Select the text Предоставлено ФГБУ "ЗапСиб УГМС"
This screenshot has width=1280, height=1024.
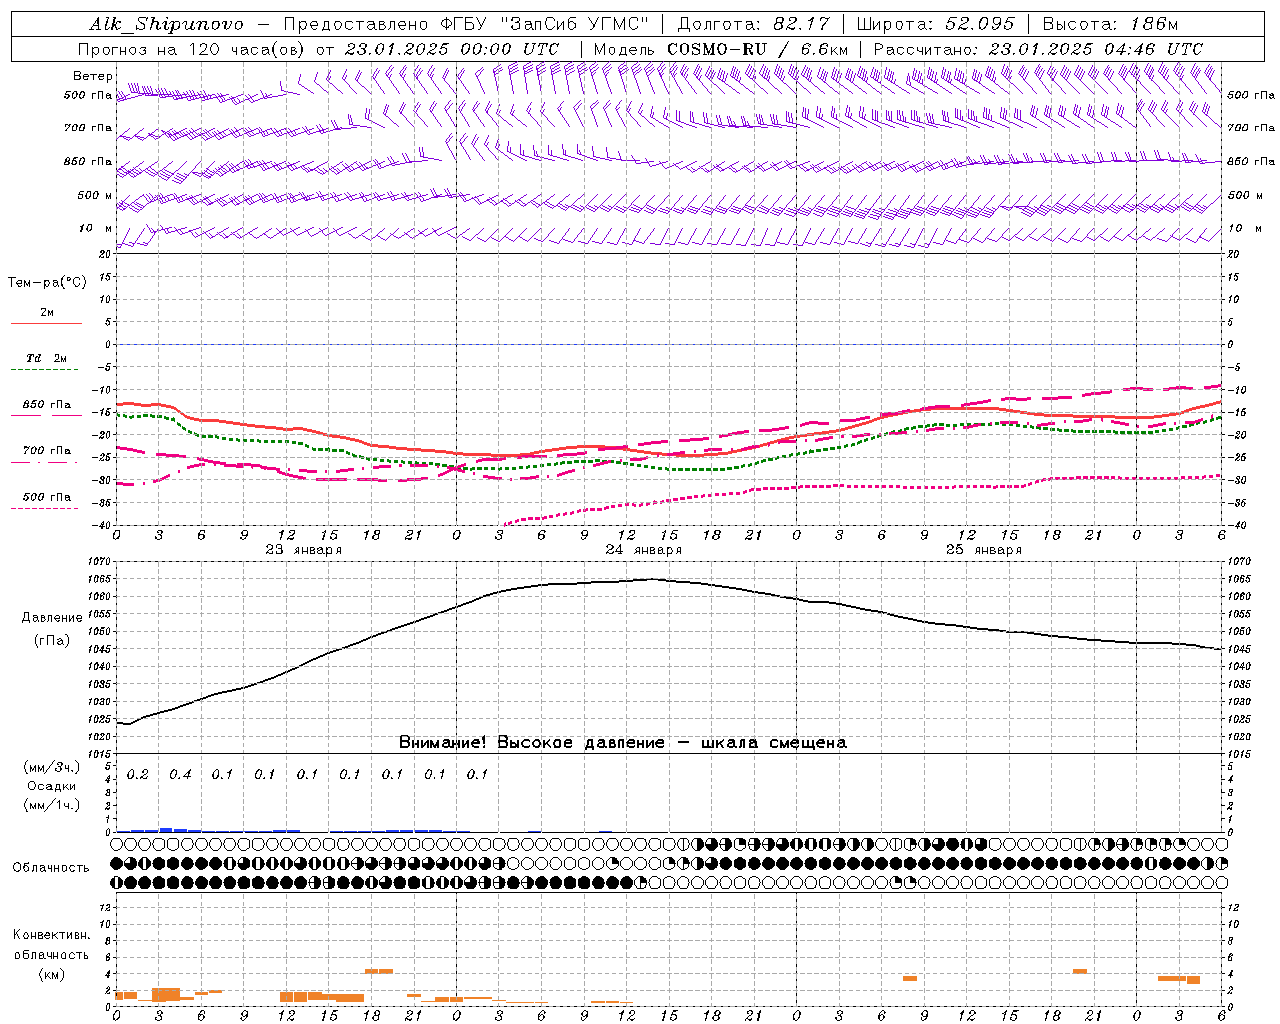click(x=467, y=24)
